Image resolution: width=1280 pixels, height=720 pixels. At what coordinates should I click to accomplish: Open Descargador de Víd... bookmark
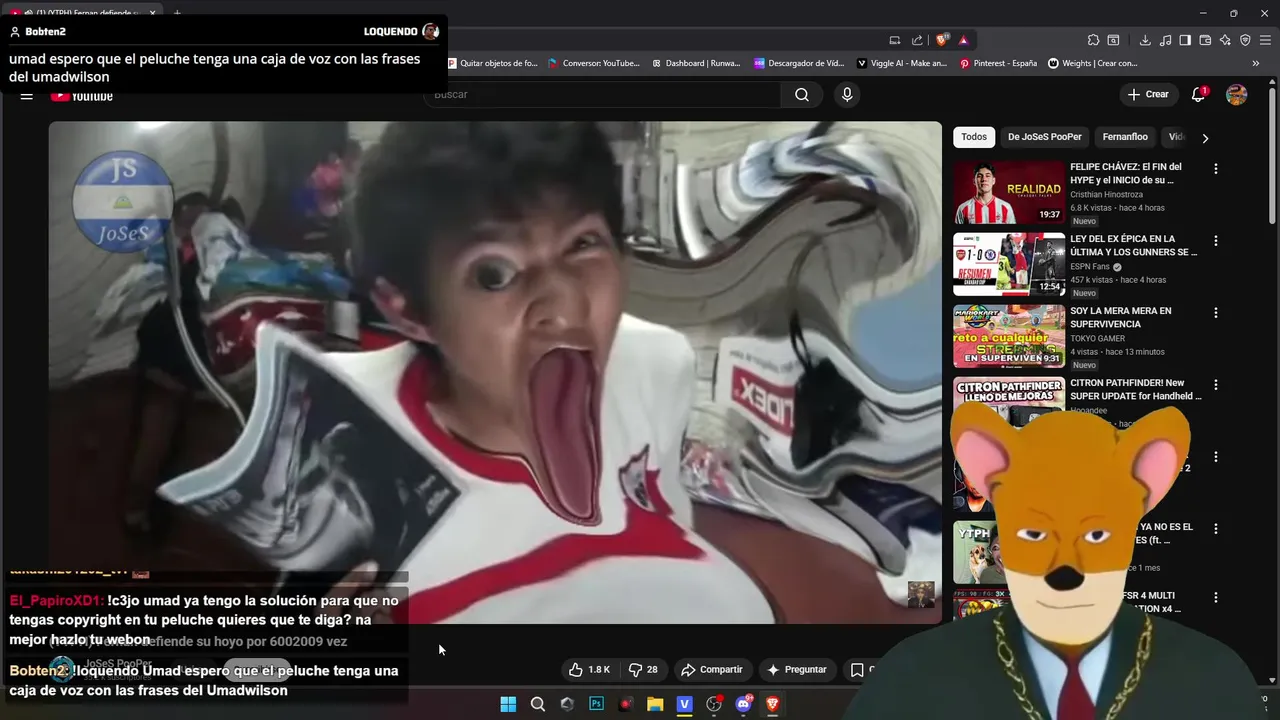pyautogui.click(x=799, y=63)
